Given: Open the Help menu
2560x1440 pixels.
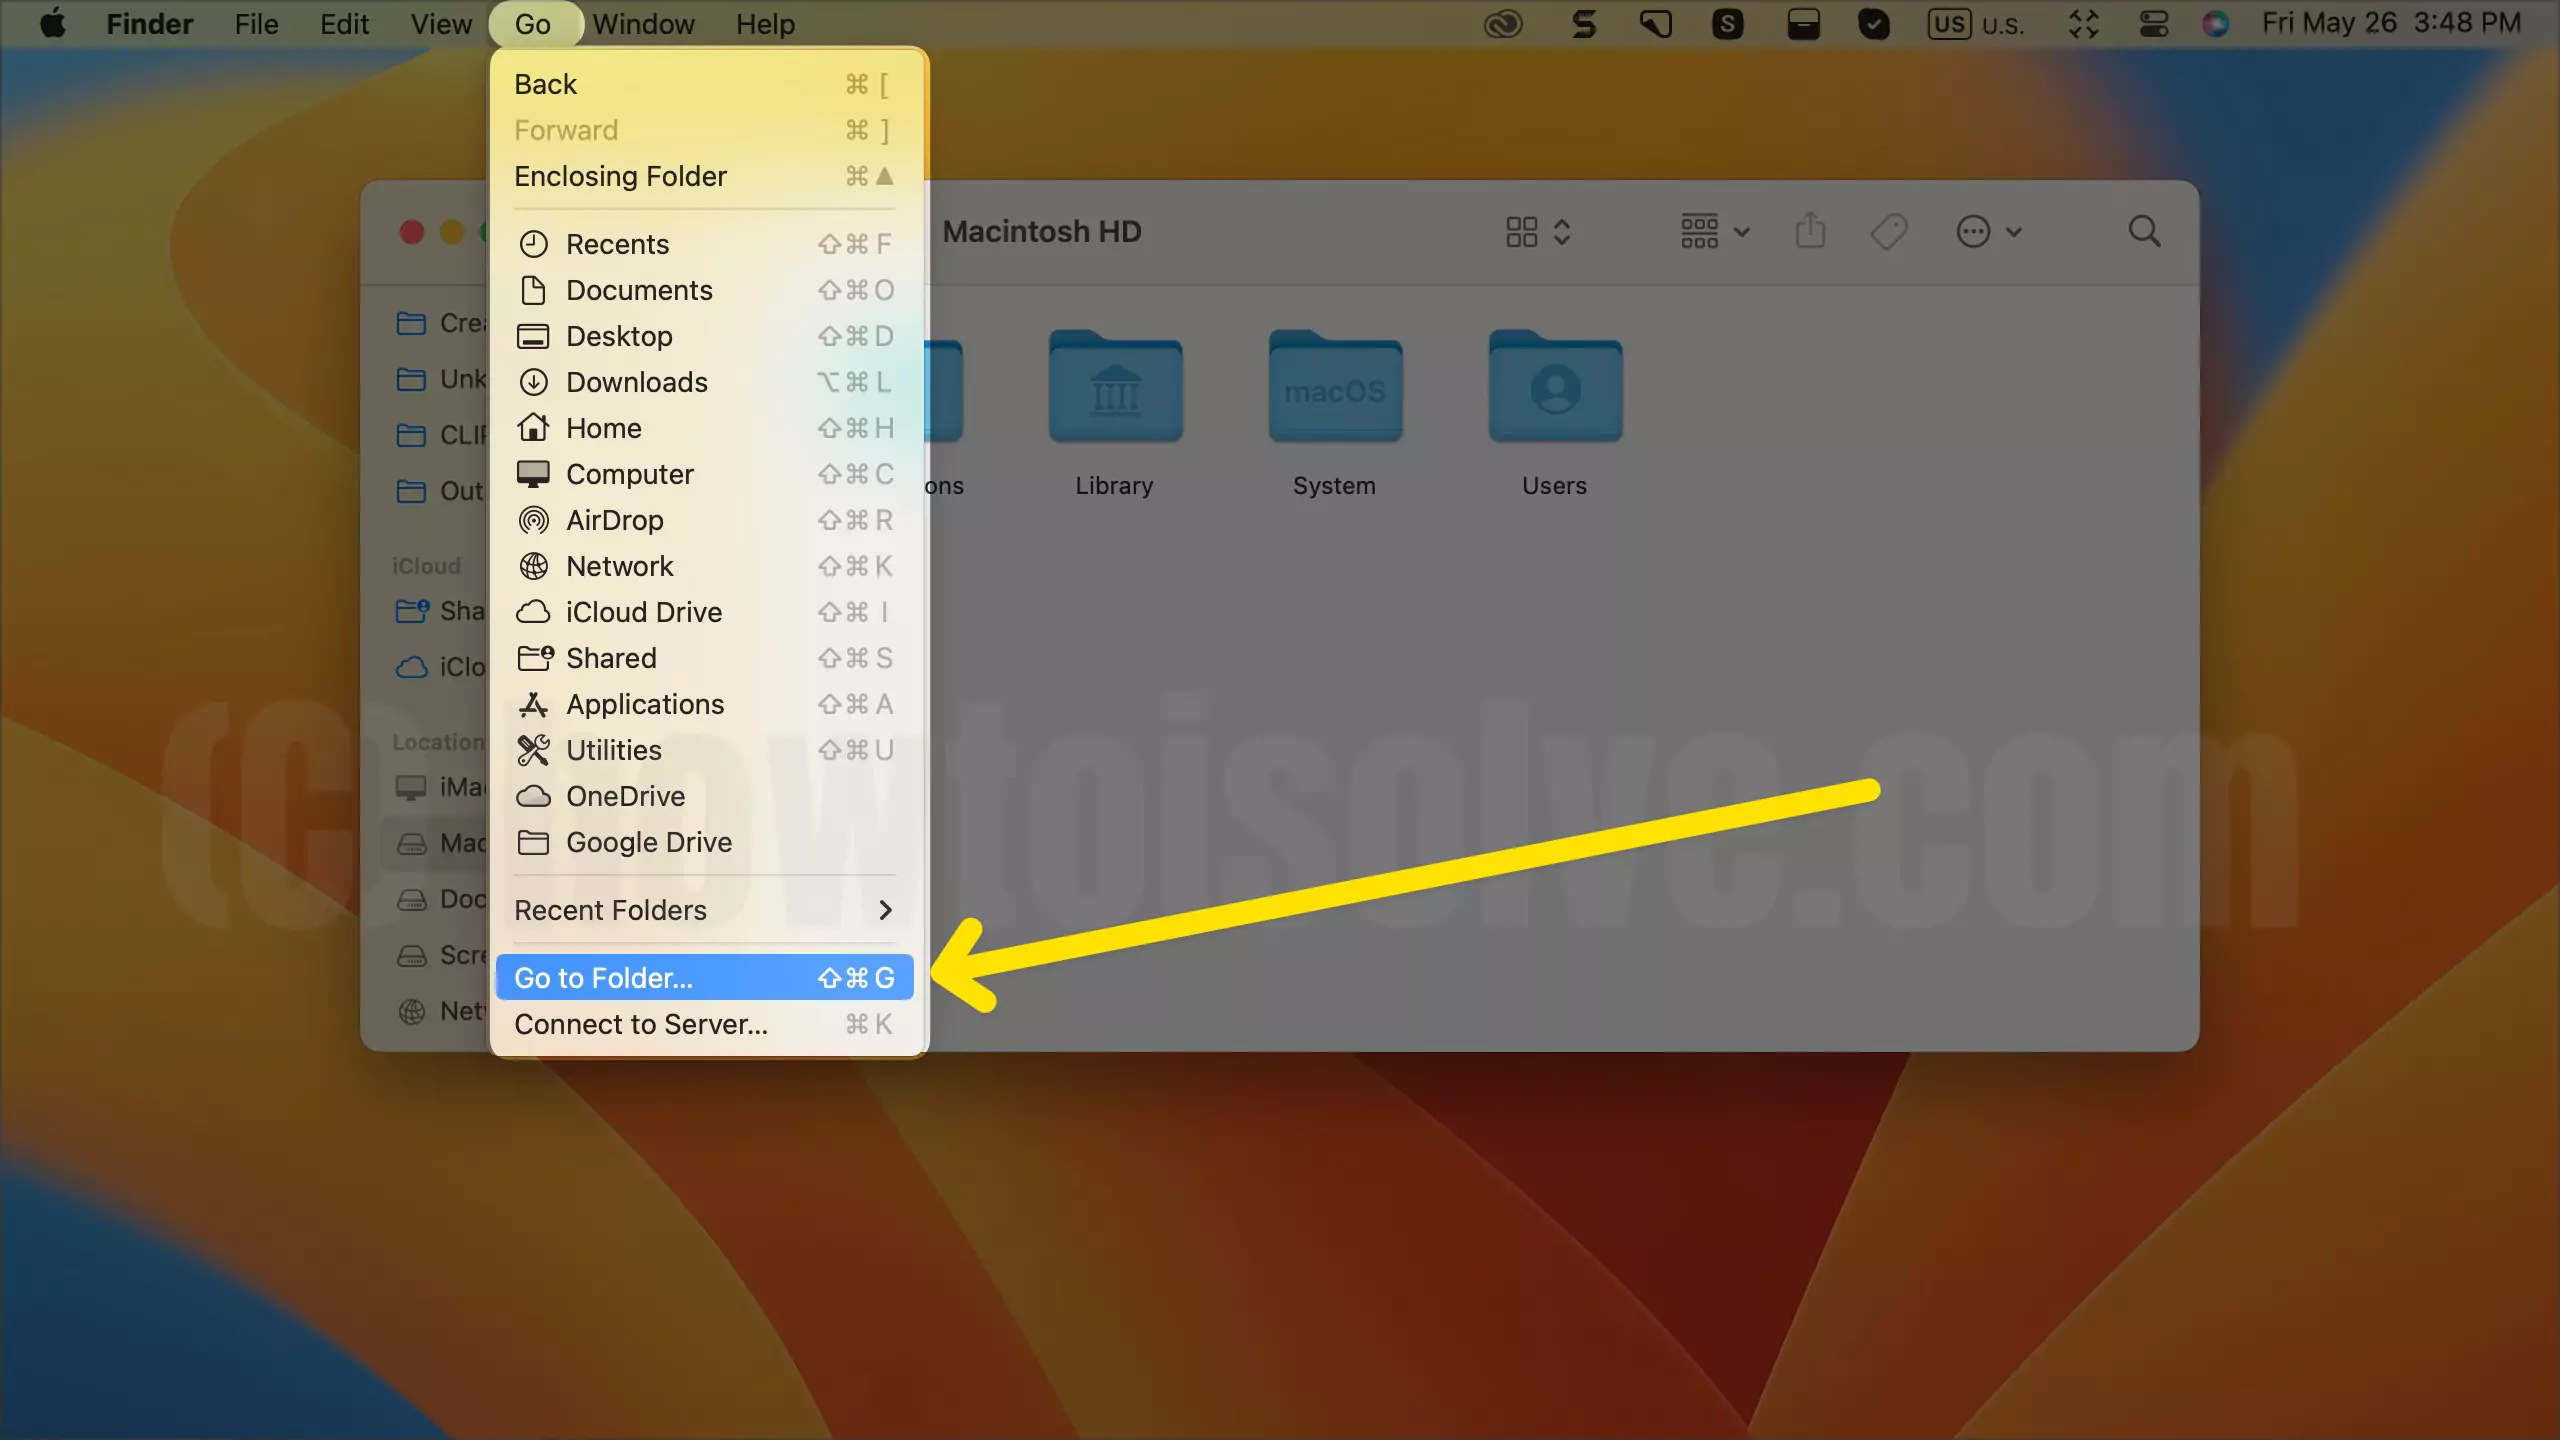Looking at the screenshot, I should tap(765, 23).
